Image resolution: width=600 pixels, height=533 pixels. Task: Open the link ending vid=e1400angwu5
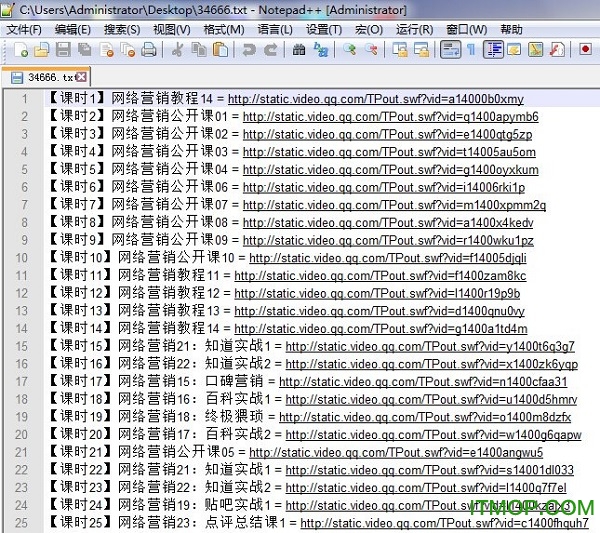396,452
